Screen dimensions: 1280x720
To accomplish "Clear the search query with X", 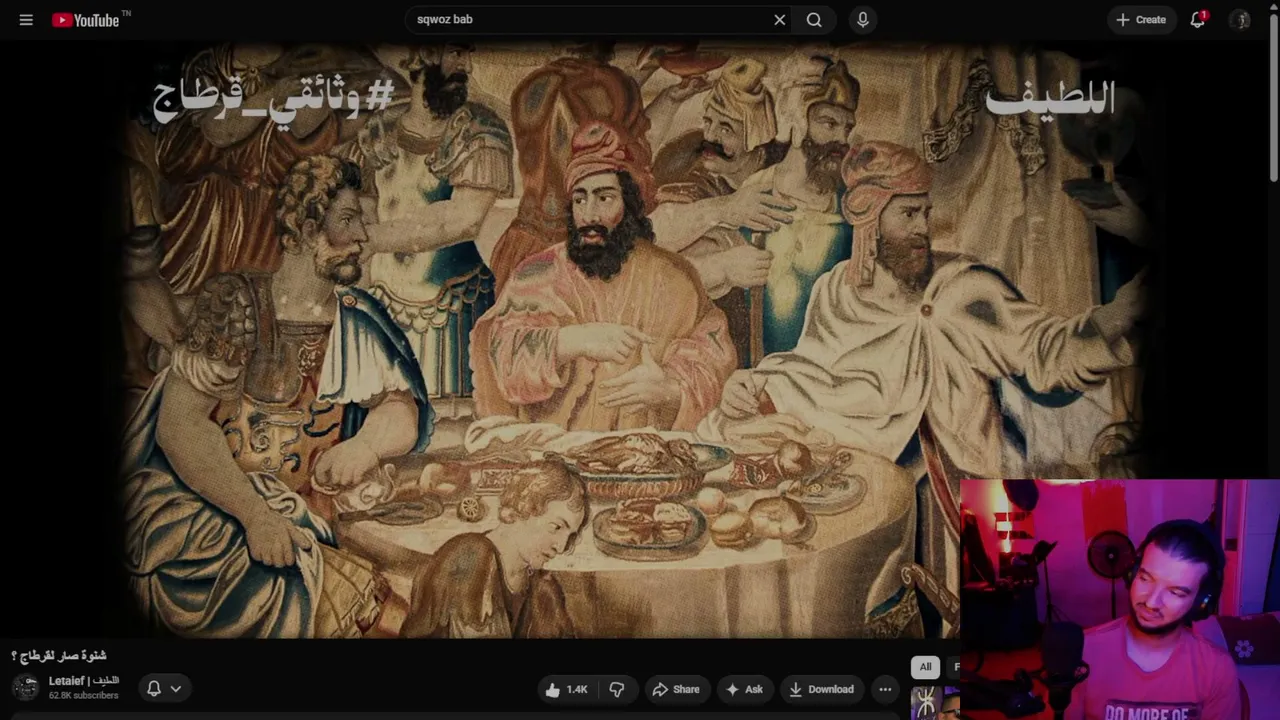I will [x=780, y=20].
